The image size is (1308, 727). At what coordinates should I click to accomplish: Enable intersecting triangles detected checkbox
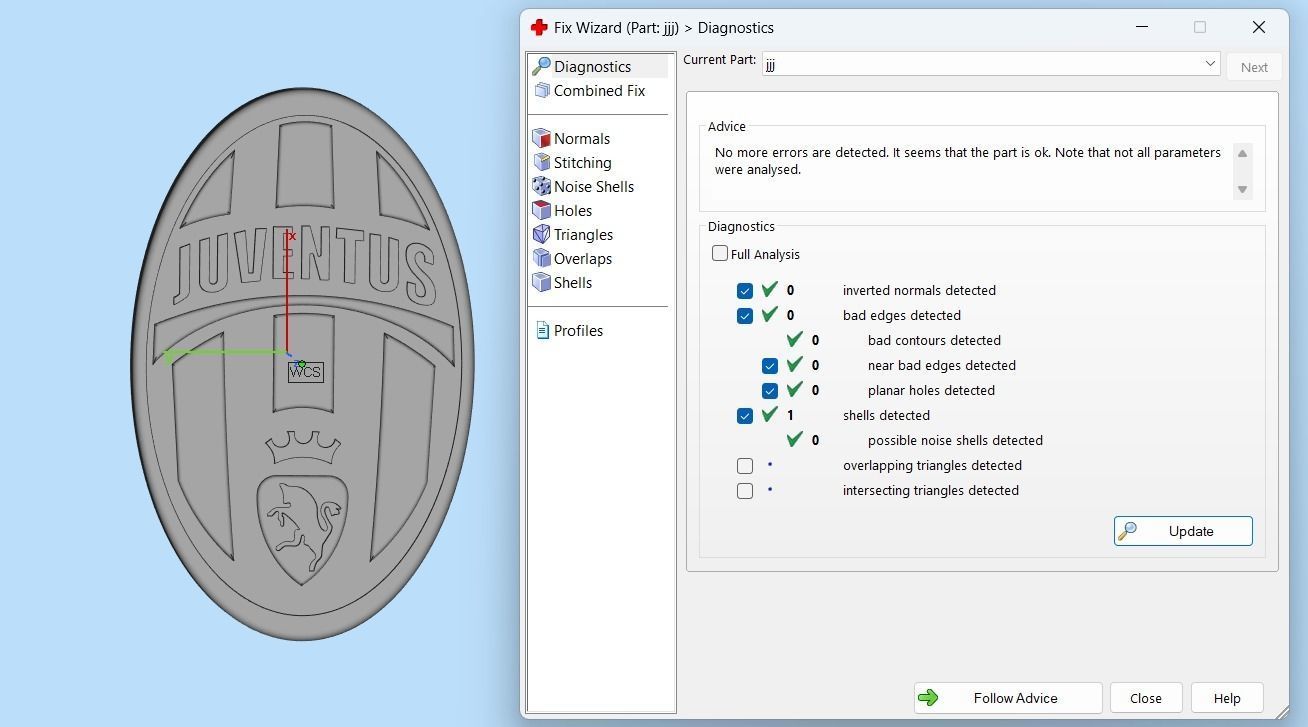point(745,491)
